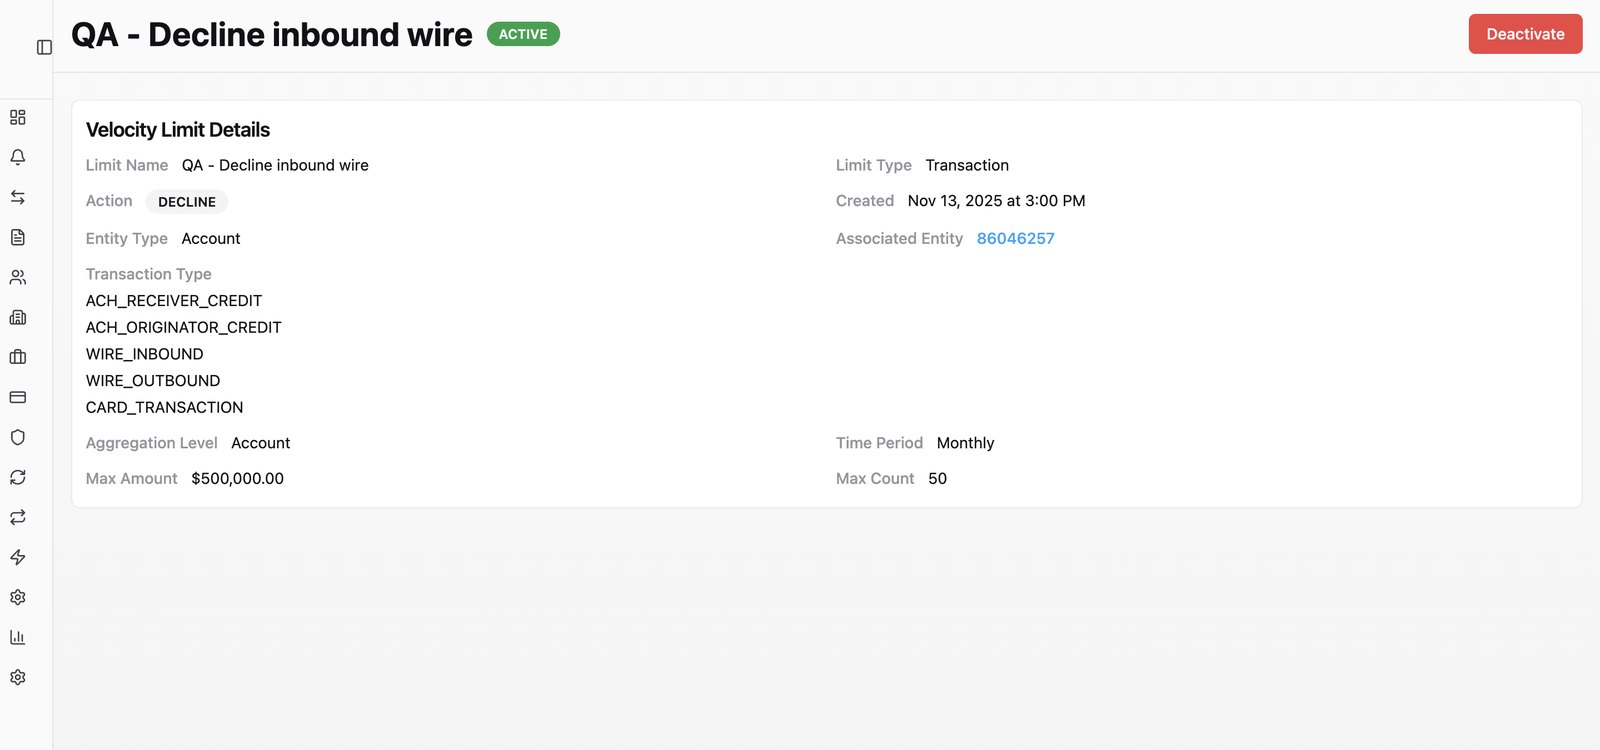The width and height of the screenshot is (1600, 750).
Task: Open associated entity 86046257 link
Action: [1015, 238]
